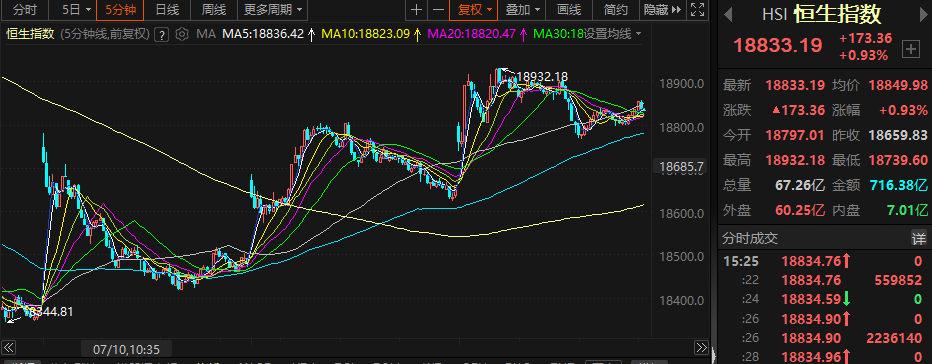932x364 pixels.
Task: Open 叠加 overlay menu
Action: [522, 10]
